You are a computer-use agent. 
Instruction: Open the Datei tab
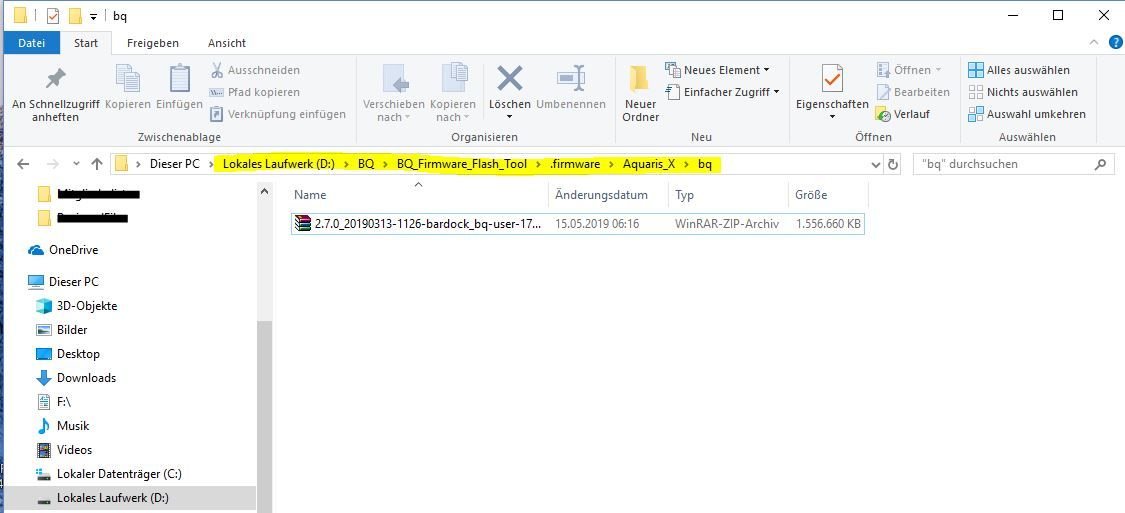coord(32,43)
